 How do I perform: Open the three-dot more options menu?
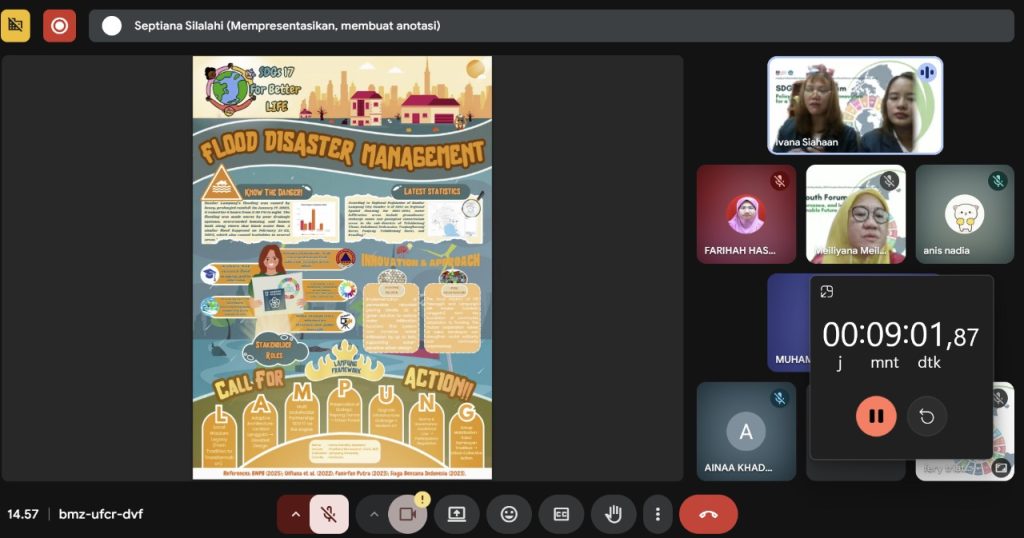coord(657,514)
